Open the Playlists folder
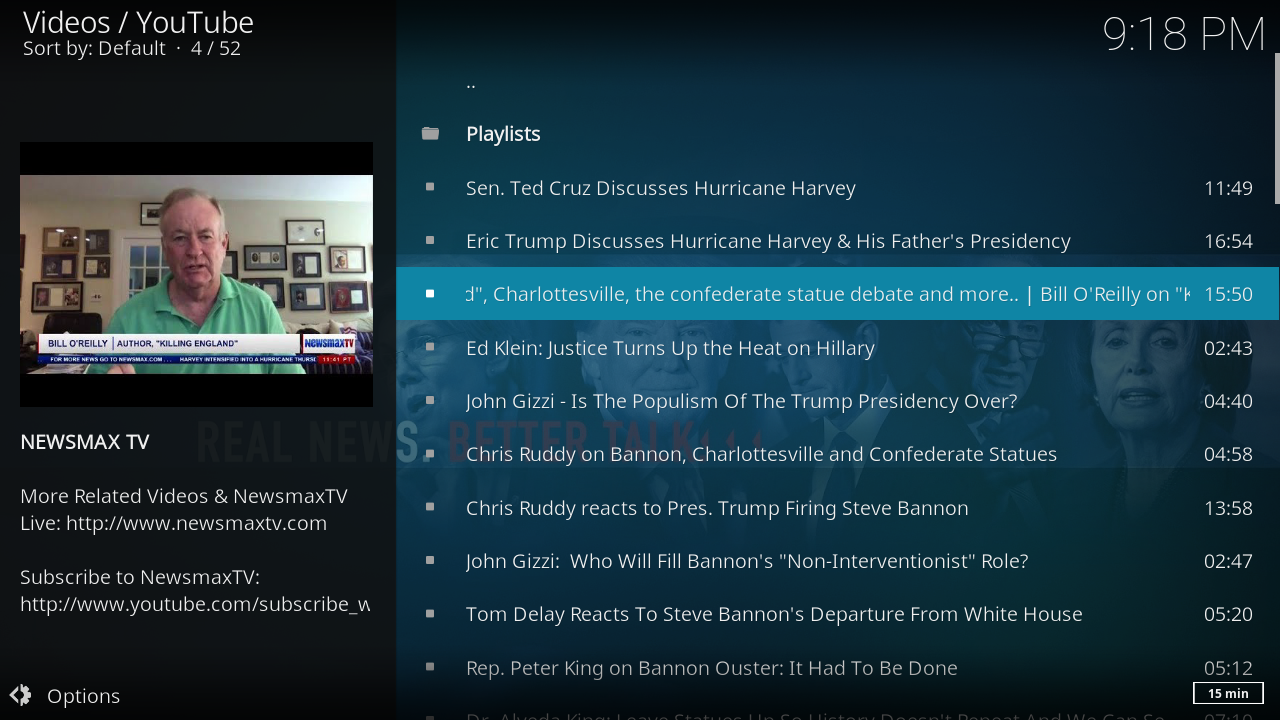 click(x=503, y=134)
